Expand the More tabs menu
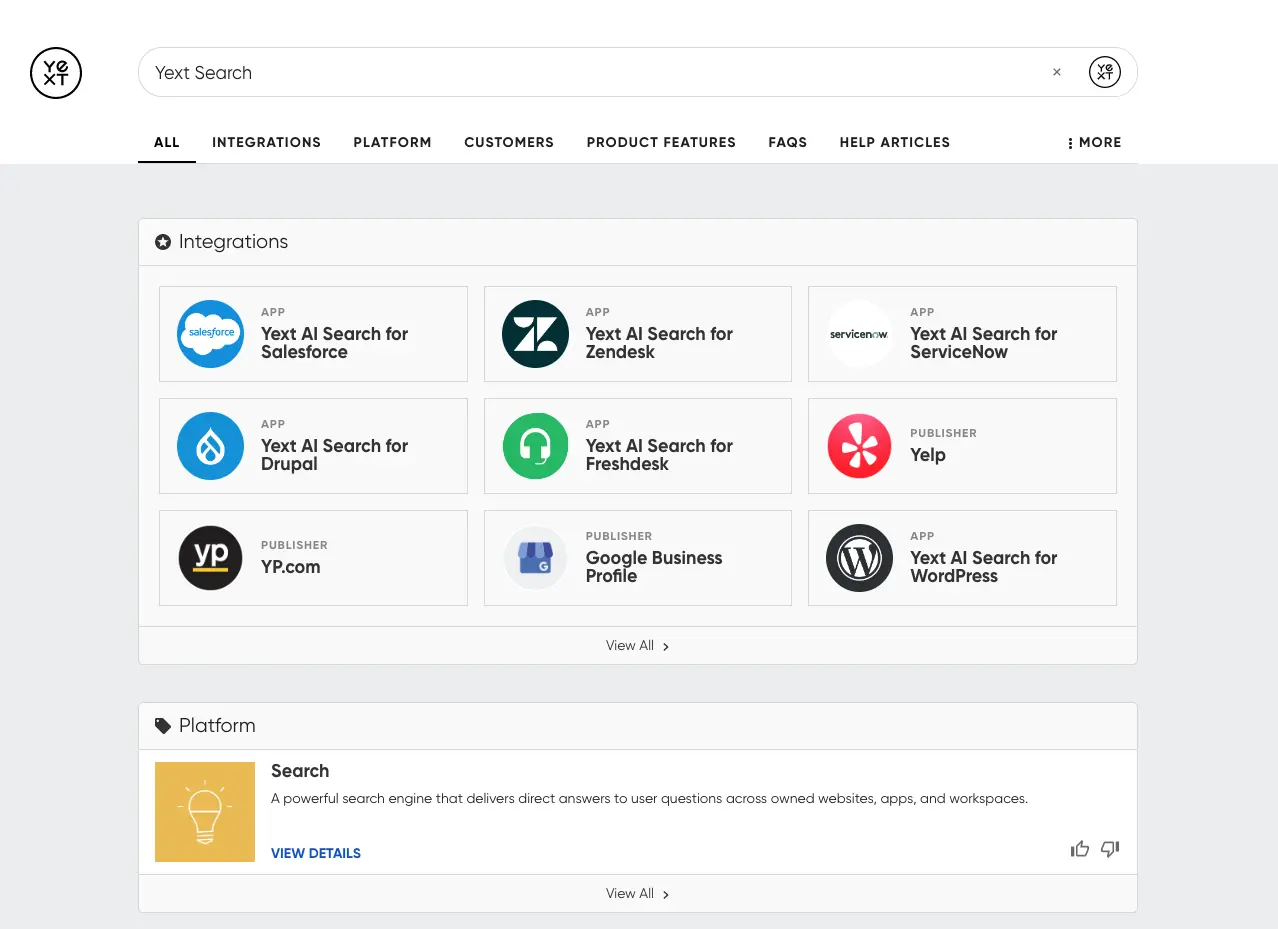1278x929 pixels. [1094, 142]
